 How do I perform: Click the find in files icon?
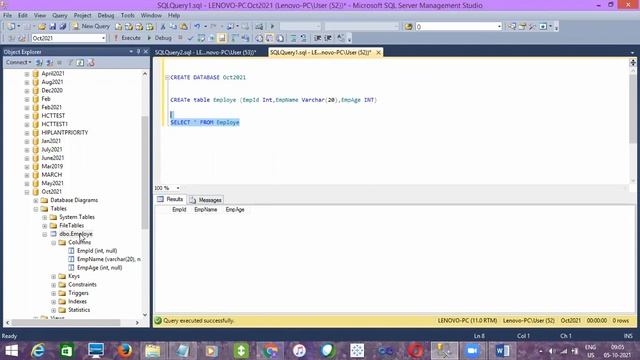tap(408, 27)
